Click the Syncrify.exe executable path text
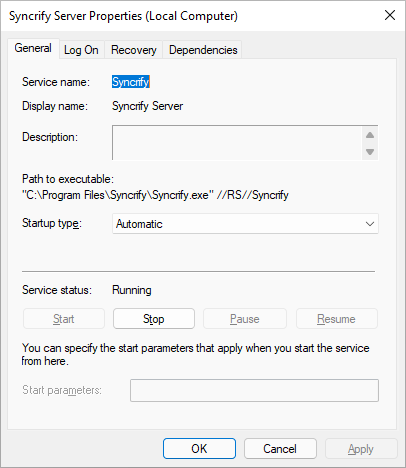Image resolution: width=406 pixels, height=468 pixels. pyautogui.click(x=155, y=195)
